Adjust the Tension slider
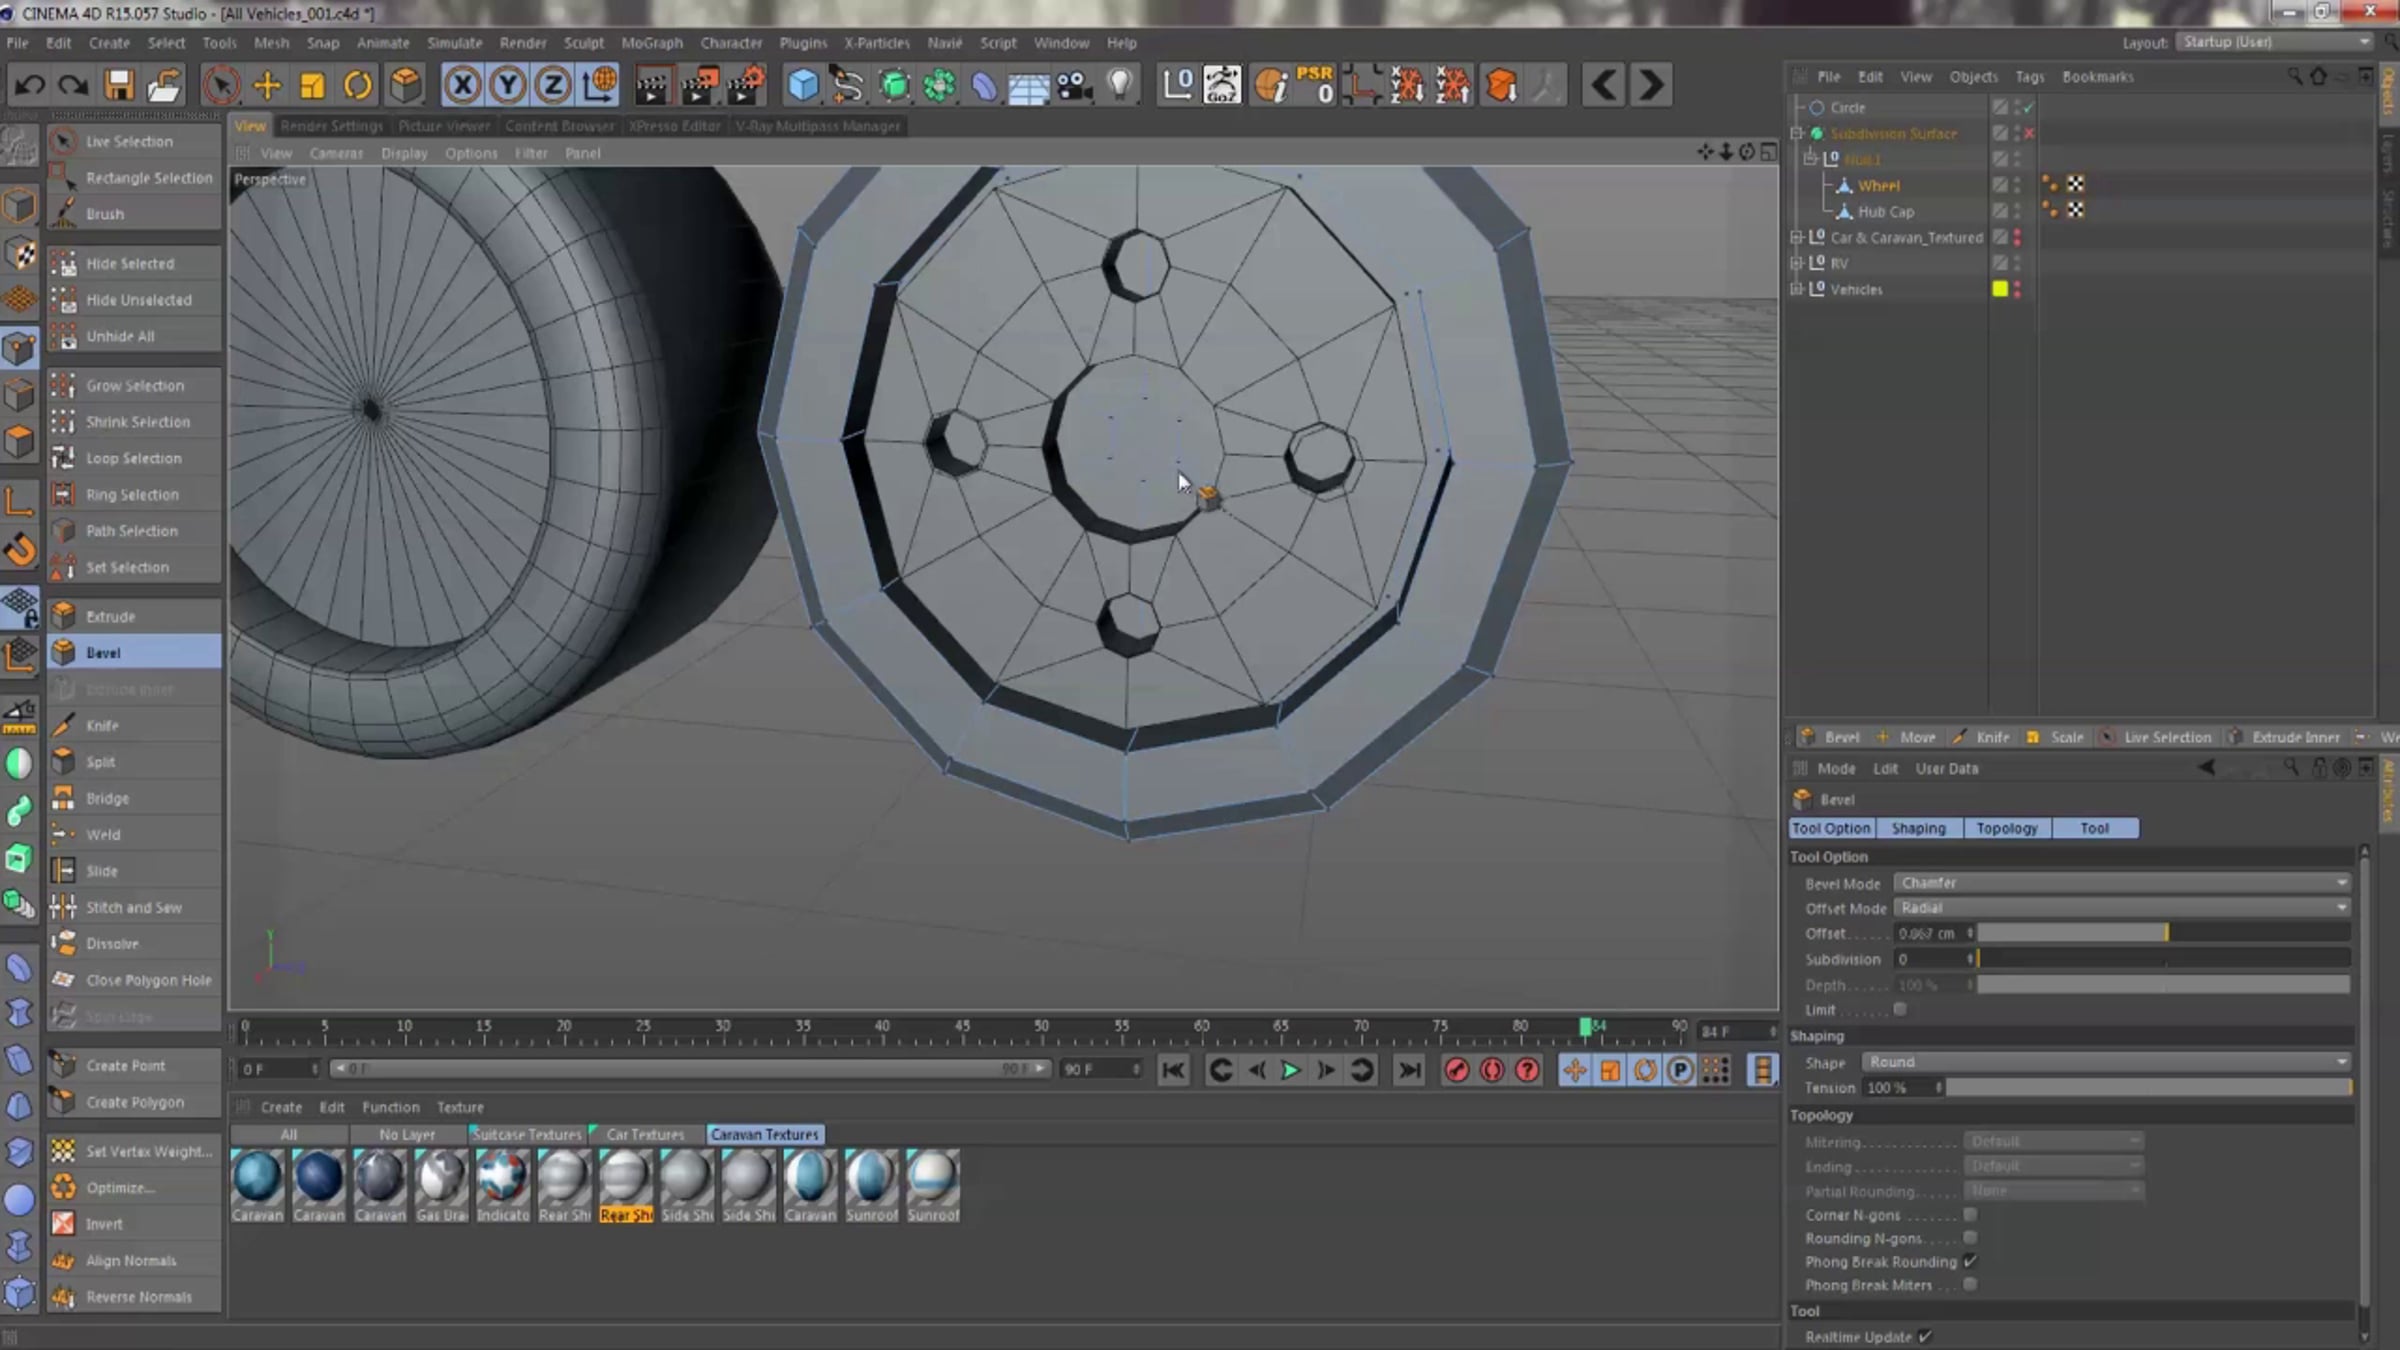This screenshot has height=1350, width=2400. (2148, 1087)
